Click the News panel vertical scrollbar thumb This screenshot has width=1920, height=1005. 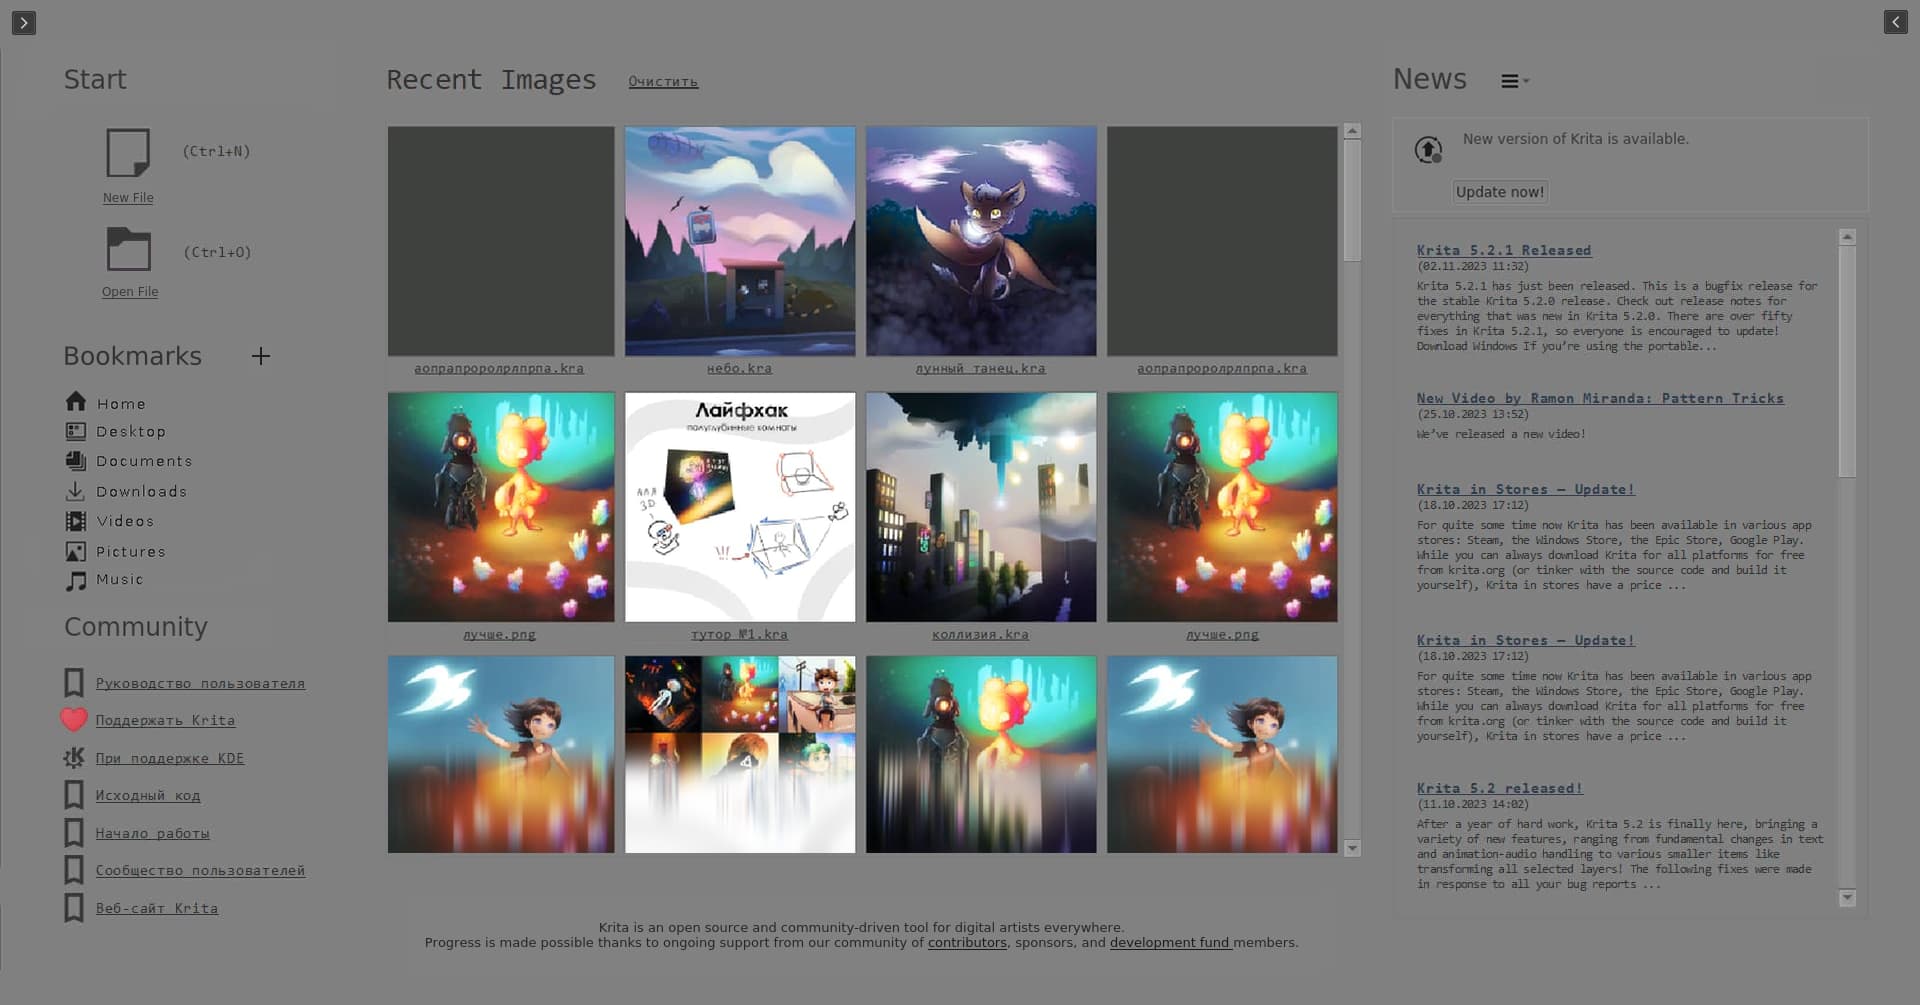1847,362
